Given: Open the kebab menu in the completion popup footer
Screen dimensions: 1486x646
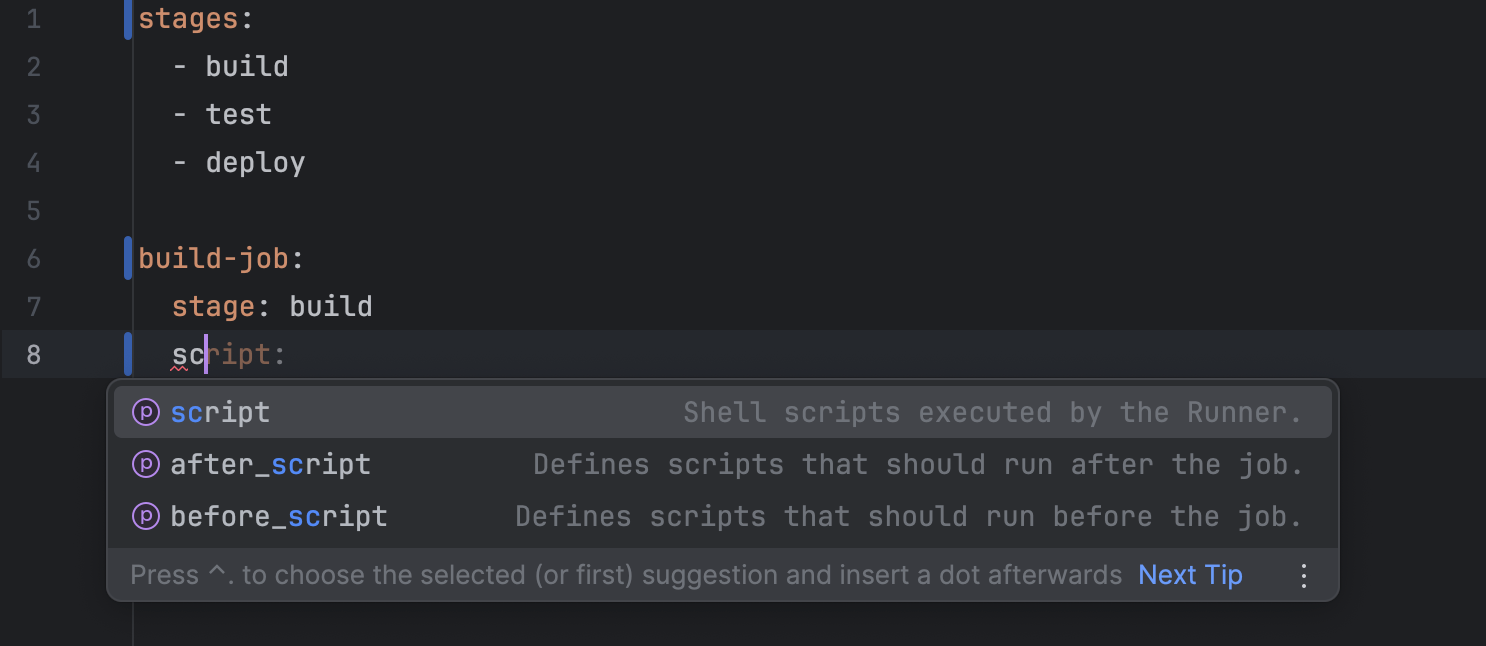Looking at the screenshot, I should [x=1303, y=574].
